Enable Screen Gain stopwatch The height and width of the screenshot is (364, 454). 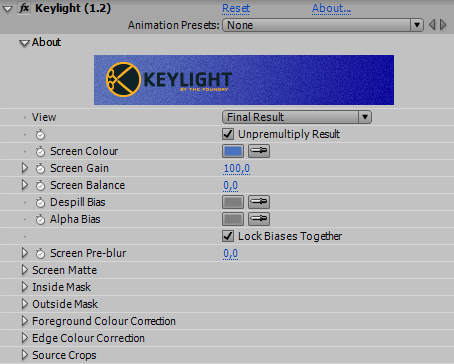40,169
